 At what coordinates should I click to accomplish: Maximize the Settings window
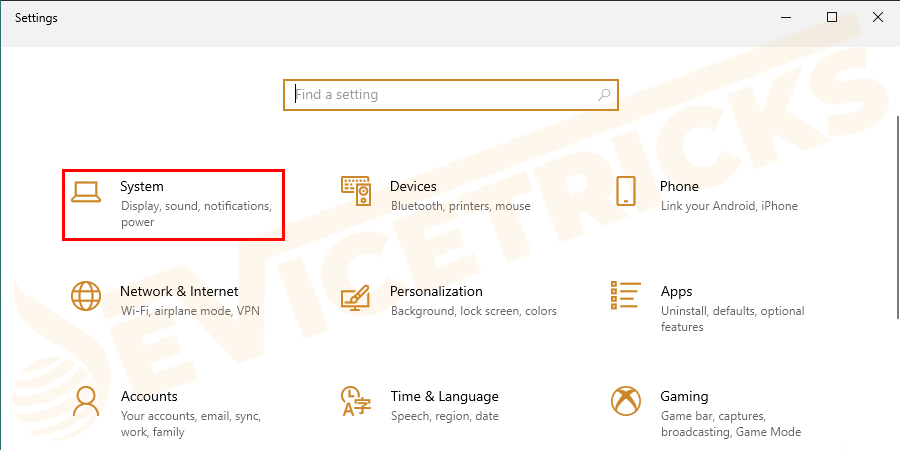[832, 17]
